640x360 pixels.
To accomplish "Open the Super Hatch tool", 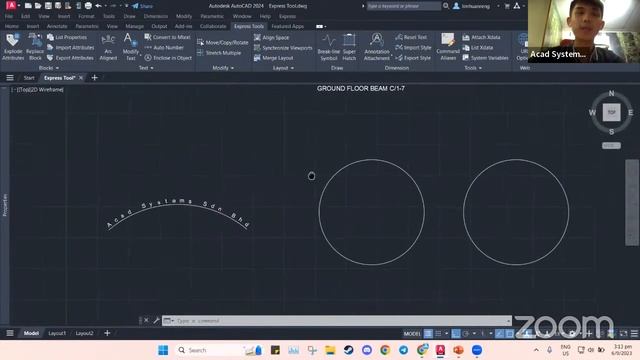I will (x=349, y=47).
